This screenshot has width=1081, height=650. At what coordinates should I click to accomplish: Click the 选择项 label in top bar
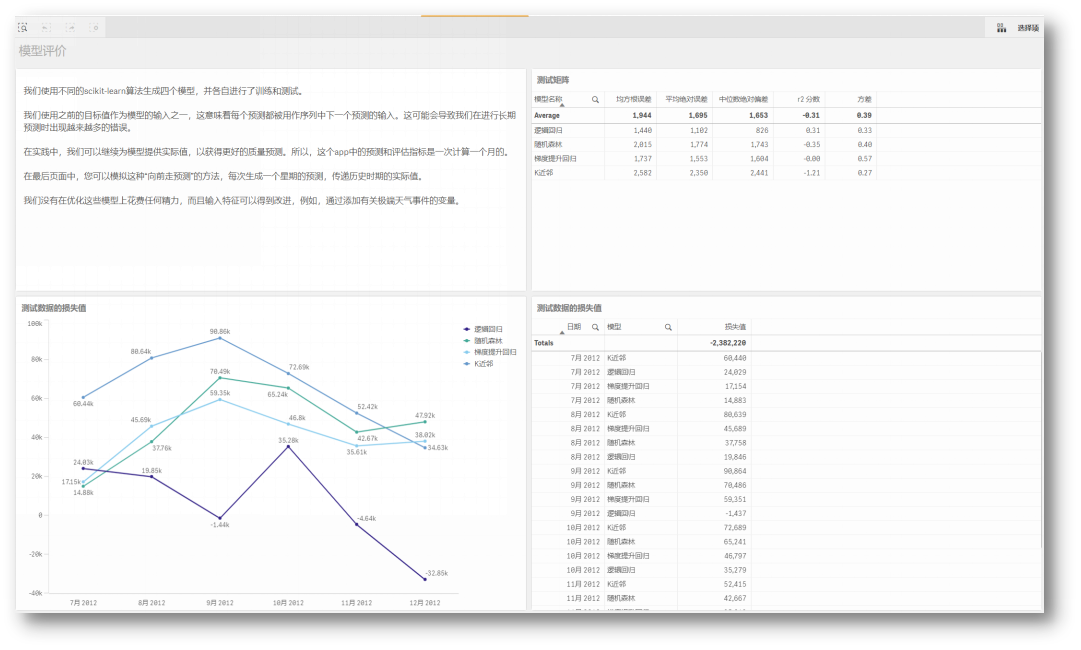1027,28
